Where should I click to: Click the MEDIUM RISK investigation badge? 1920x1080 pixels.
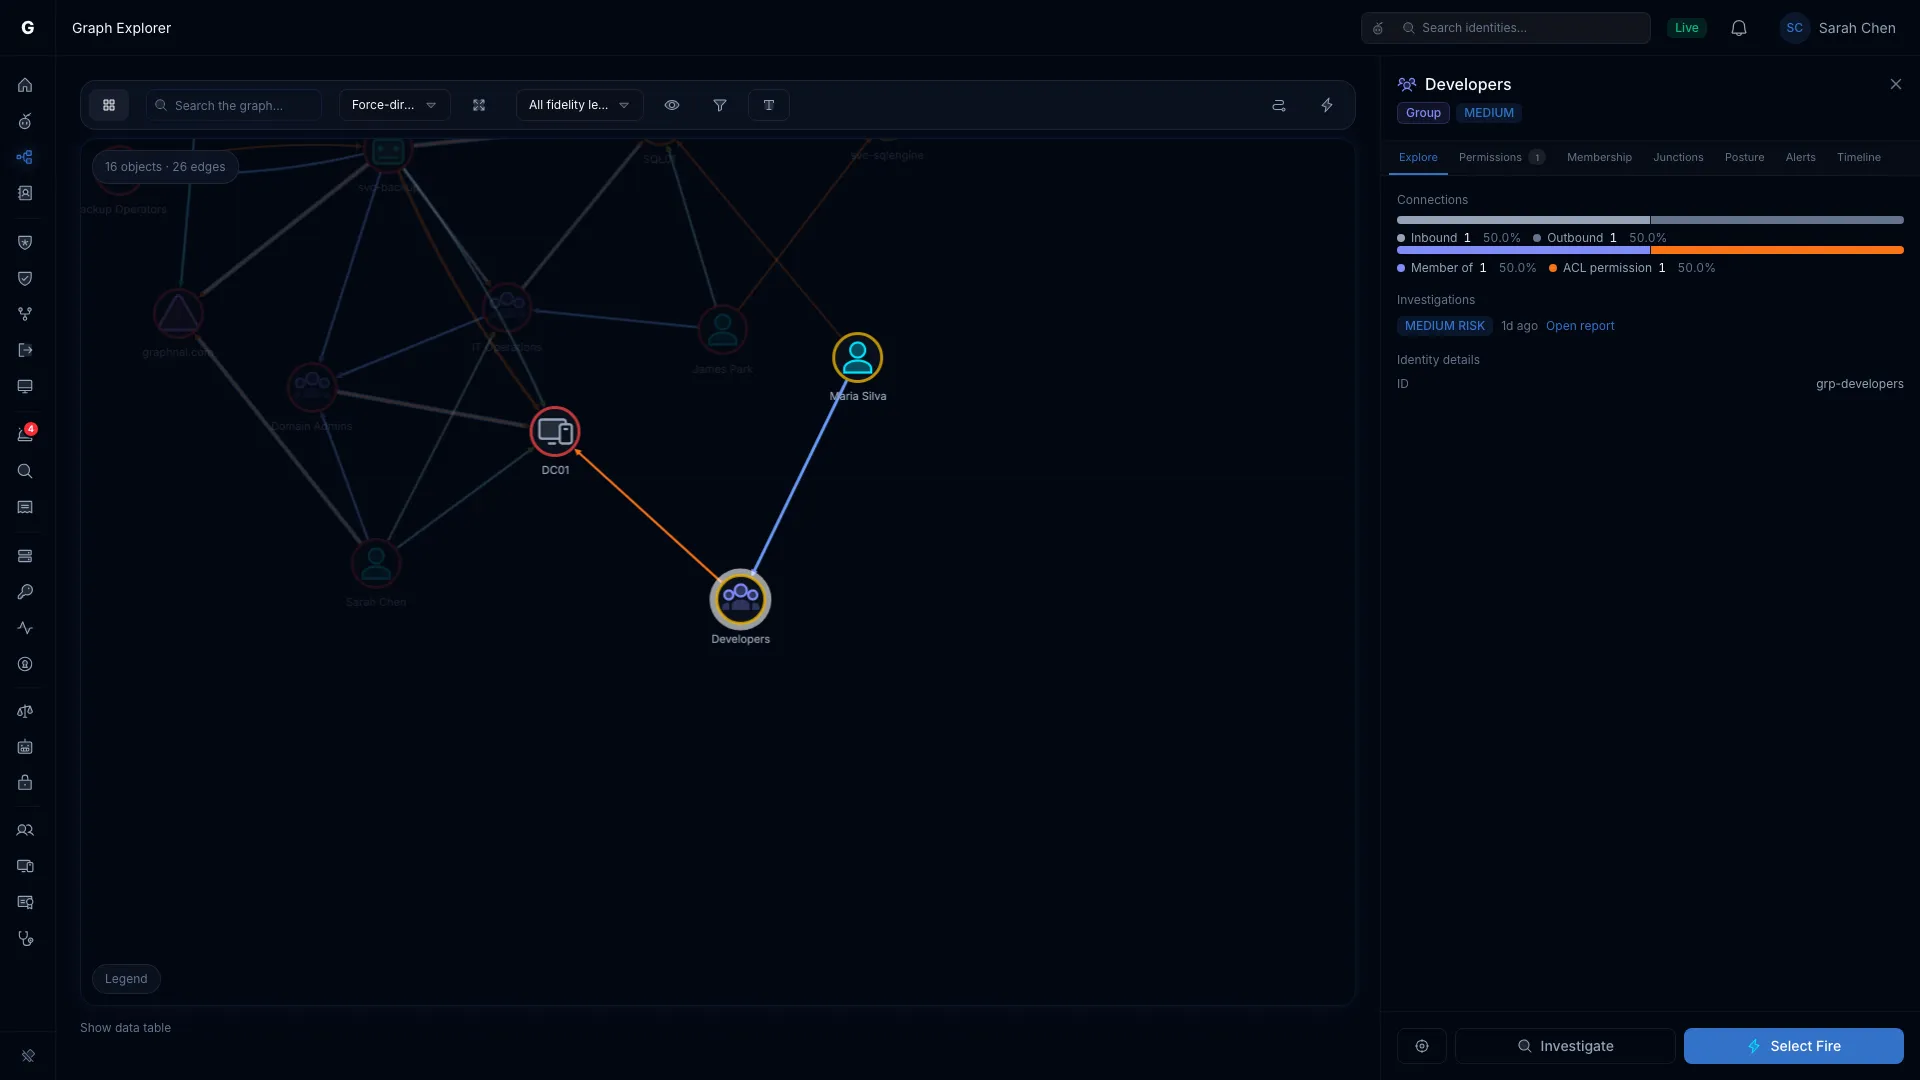coord(1444,326)
